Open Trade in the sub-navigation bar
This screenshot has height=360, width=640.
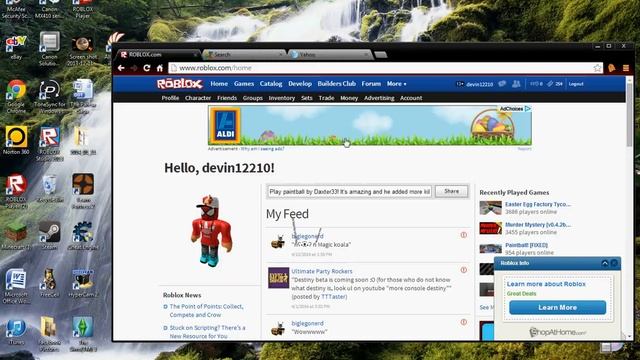point(326,98)
